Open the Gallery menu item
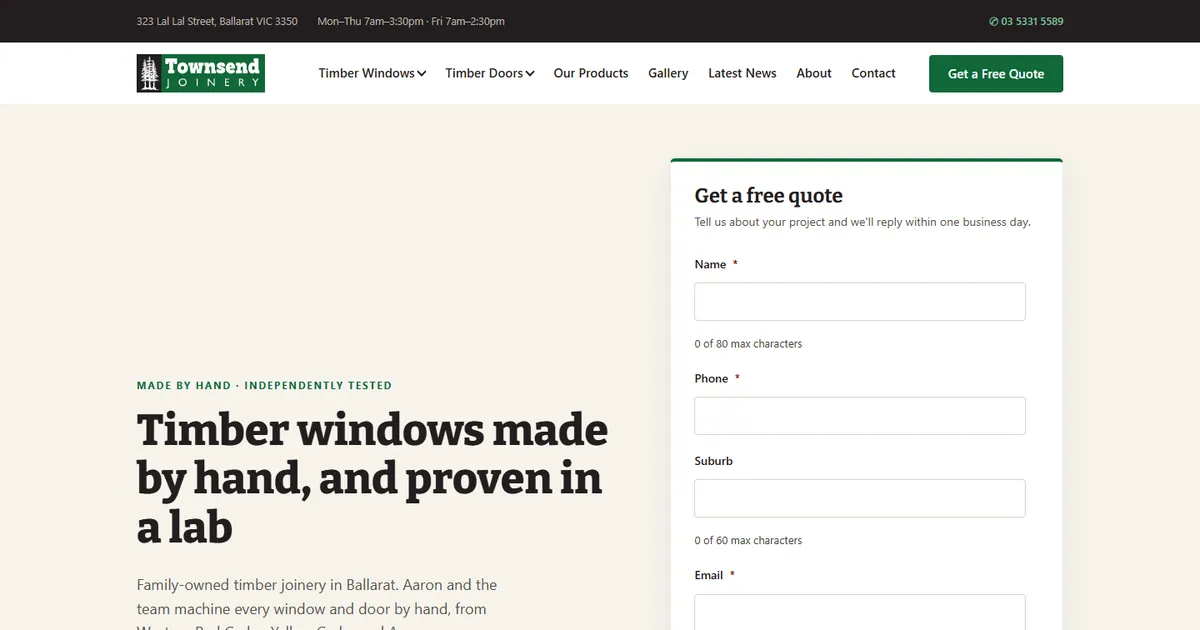The image size is (1200, 630). pyautogui.click(x=668, y=73)
